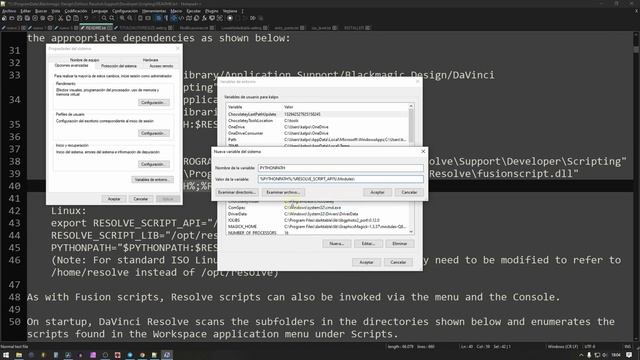Click the Notepad++ Zoom out icon
The height and width of the screenshot is (360, 640).
click(x=130, y=18)
